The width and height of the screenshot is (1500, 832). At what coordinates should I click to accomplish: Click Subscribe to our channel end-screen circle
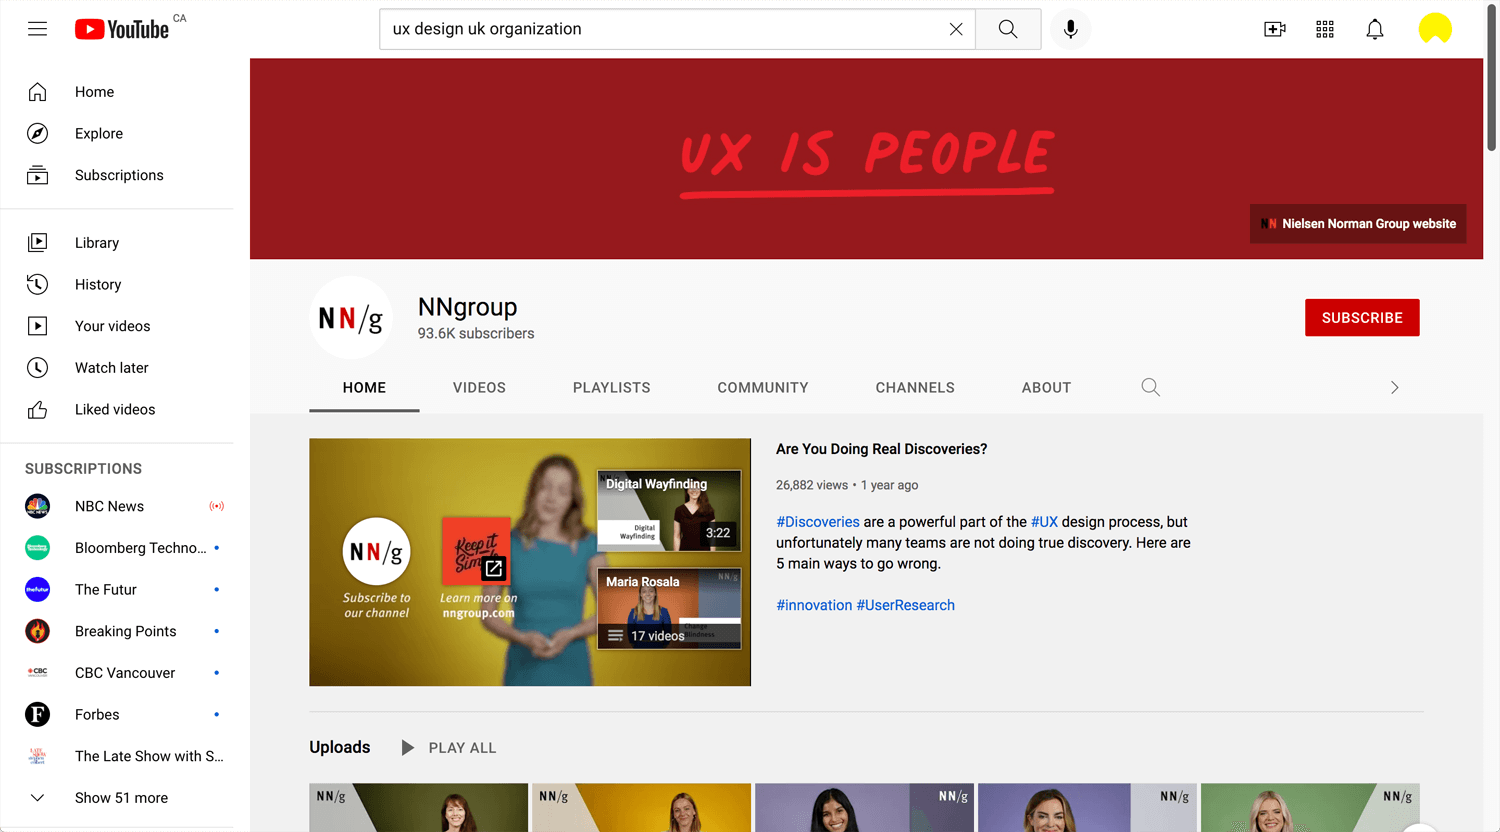coord(377,552)
